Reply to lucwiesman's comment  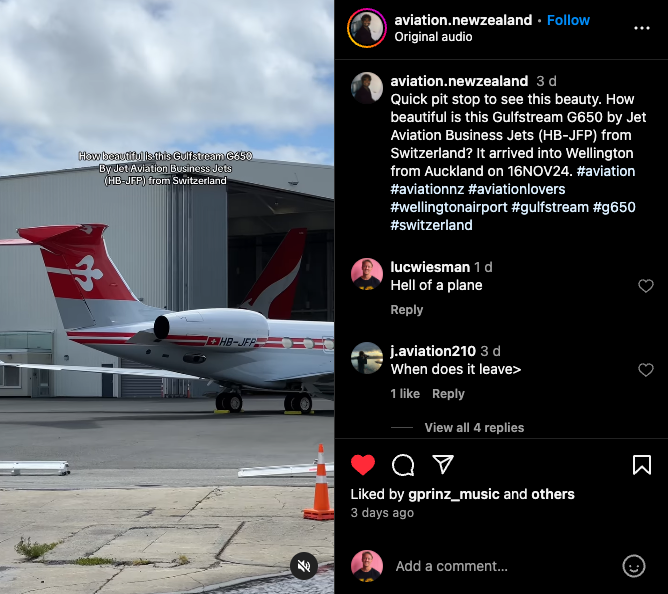(407, 310)
